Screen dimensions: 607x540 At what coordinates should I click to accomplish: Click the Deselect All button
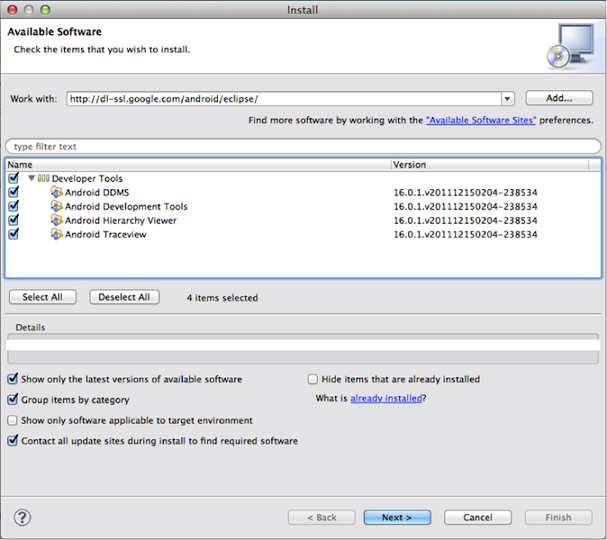pyautogui.click(x=124, y=297)
